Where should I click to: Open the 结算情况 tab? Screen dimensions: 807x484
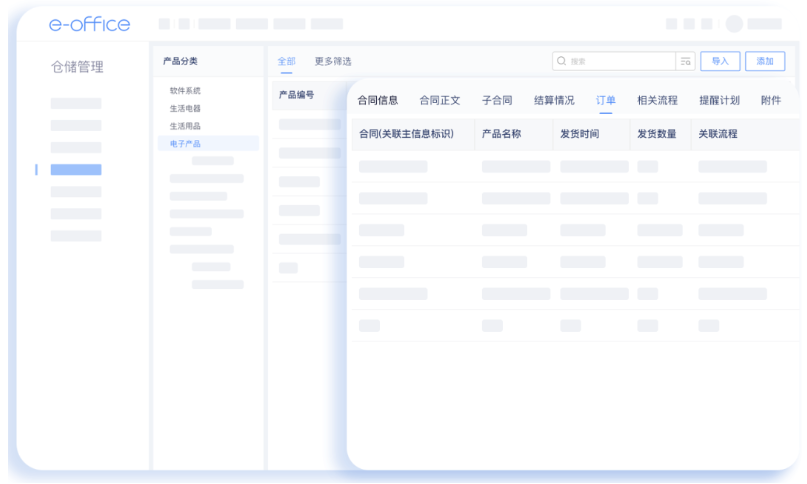coord(554,100)
